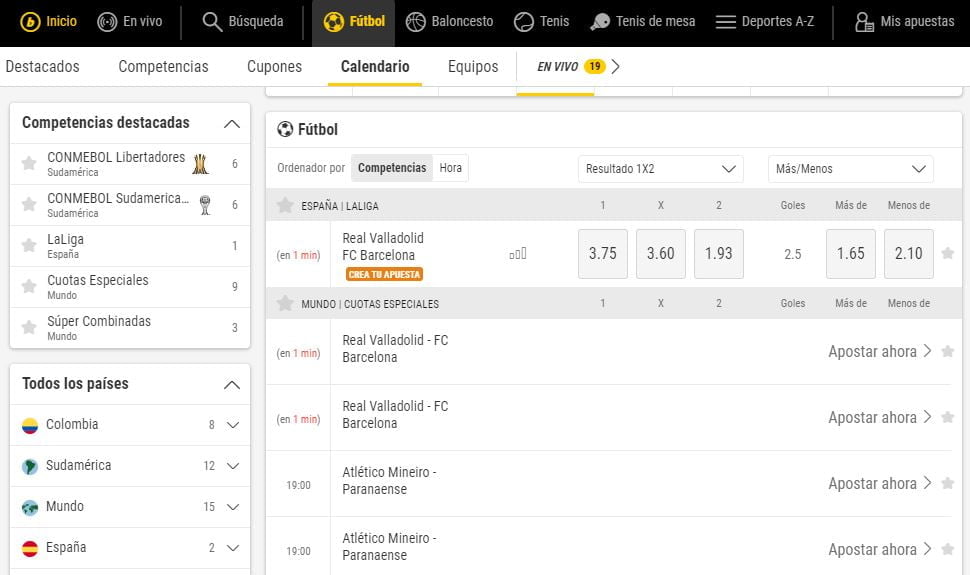Click Apostar ahora on last Atlético Mineiro row
This screenshot has width=970, height=575.
pos(880,550)
